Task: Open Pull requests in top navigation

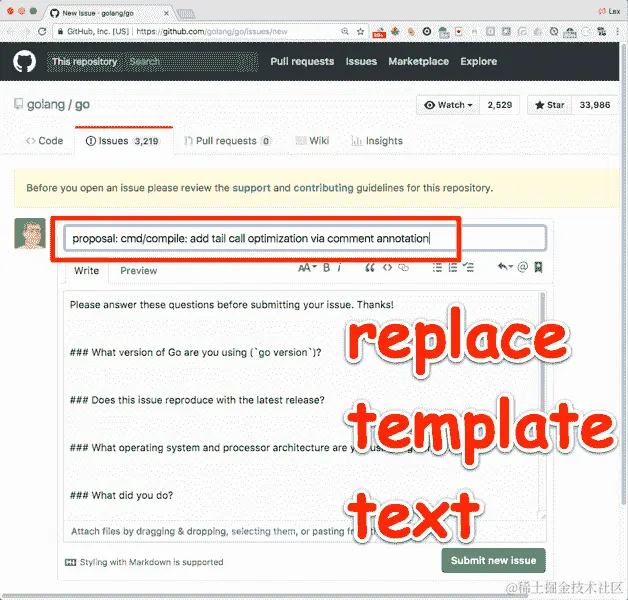Action: coord(302,61)
